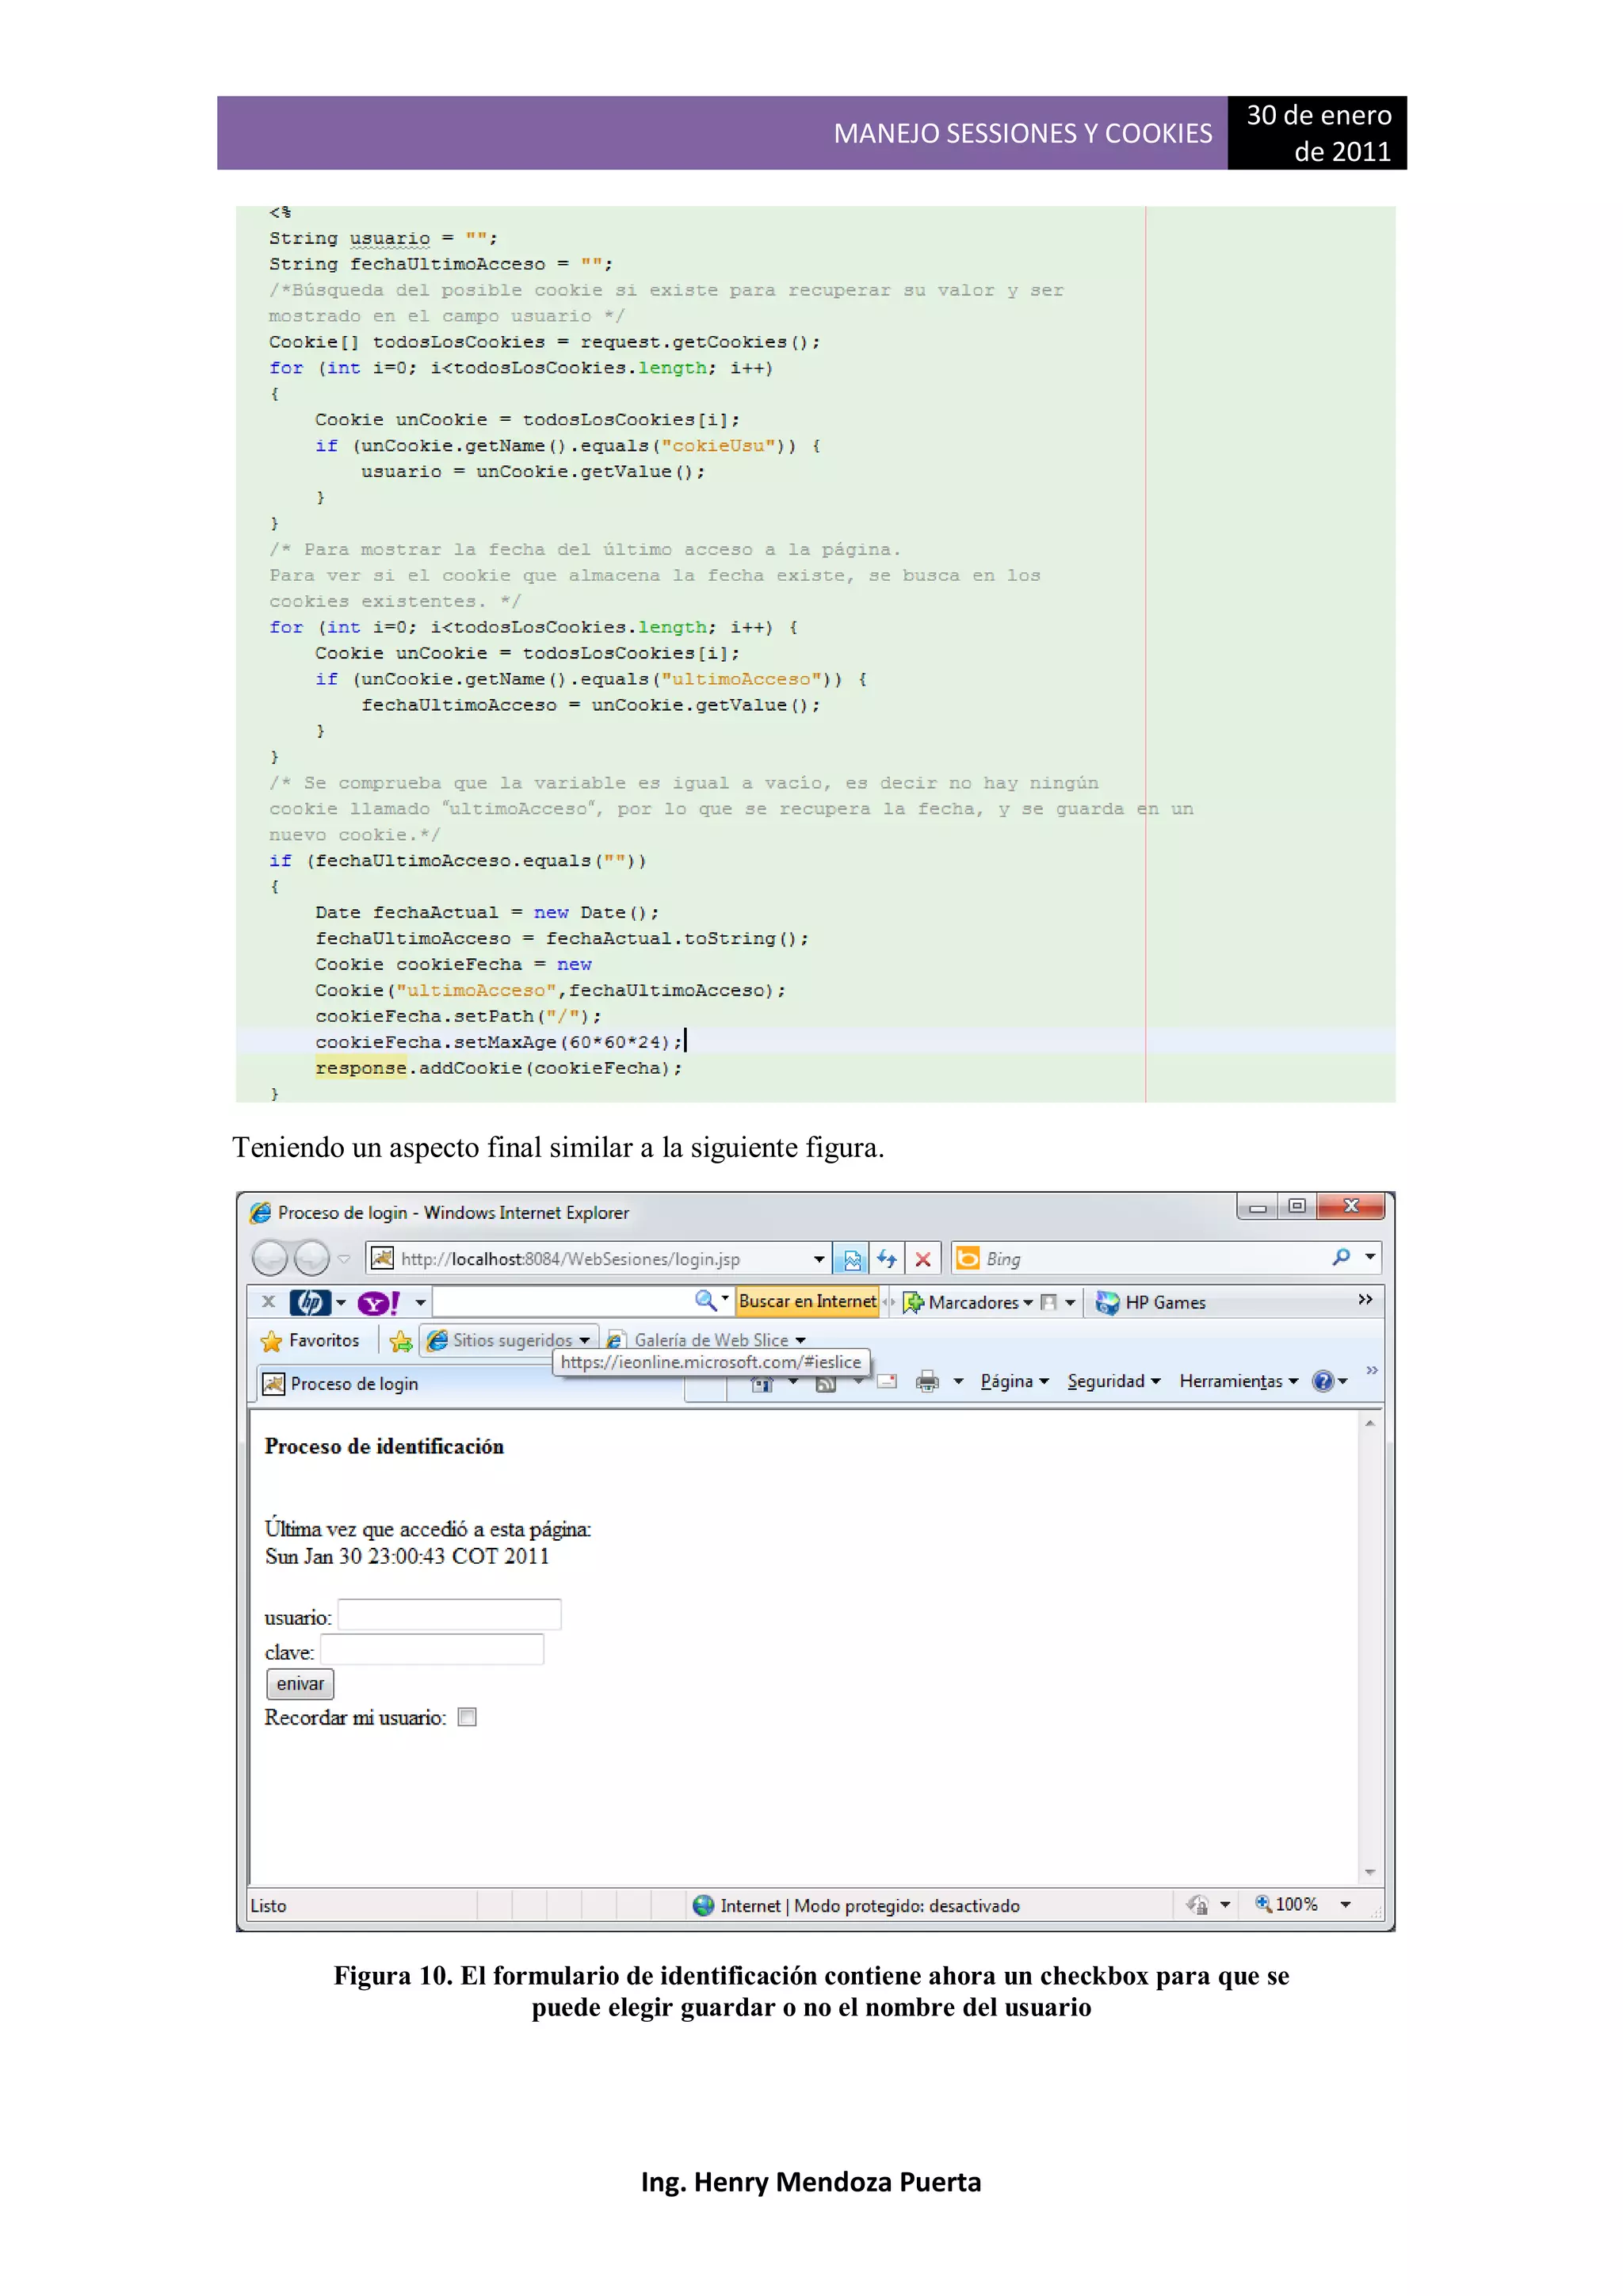The height and width of the screenshot is (2296, 1623).
Task: Click the HP toolbar logo icon
Action: click(x=310, y=1302)
